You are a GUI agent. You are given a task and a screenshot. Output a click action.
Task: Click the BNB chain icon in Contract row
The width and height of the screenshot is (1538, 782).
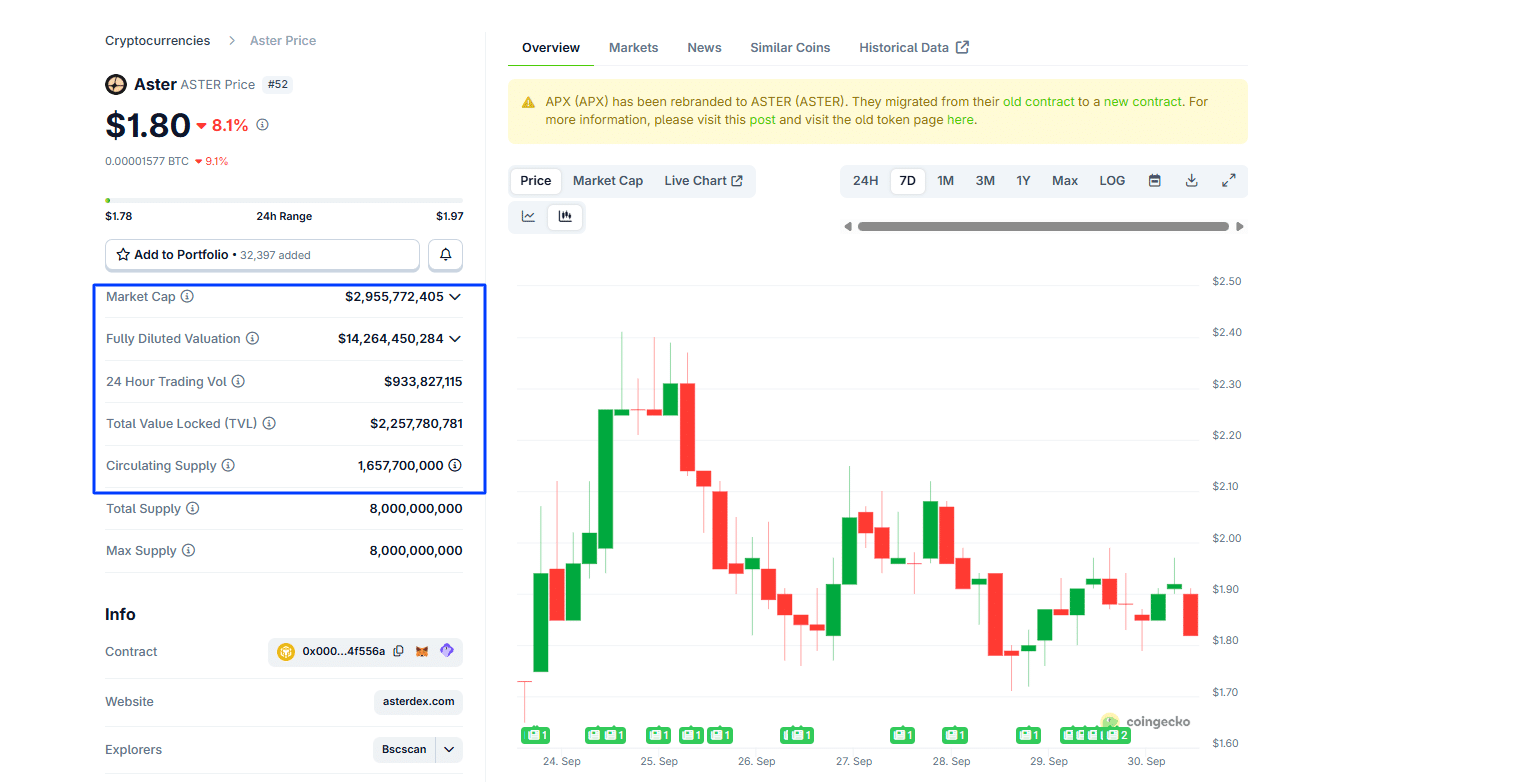(286, 652)
